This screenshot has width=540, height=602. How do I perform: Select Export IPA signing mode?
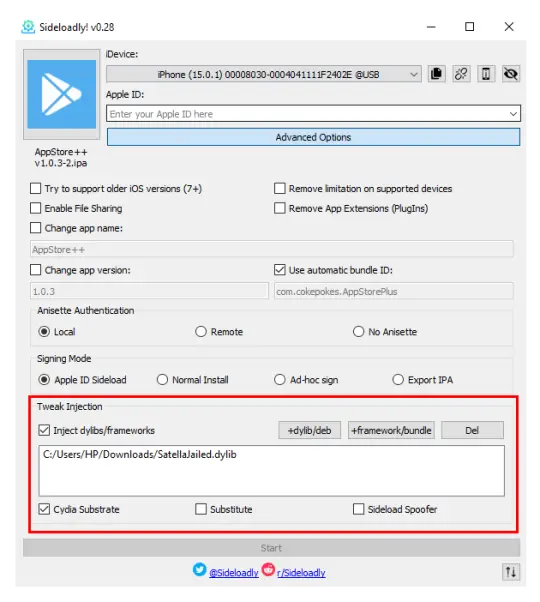(x=398, y=380)
